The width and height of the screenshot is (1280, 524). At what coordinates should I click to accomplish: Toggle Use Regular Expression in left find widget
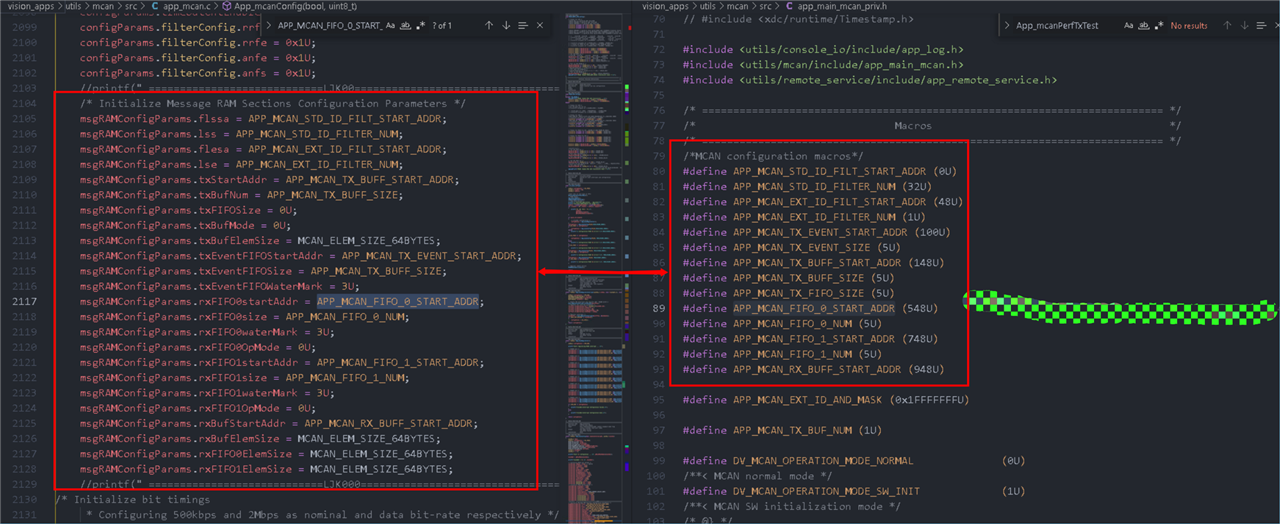pos(421,26)
